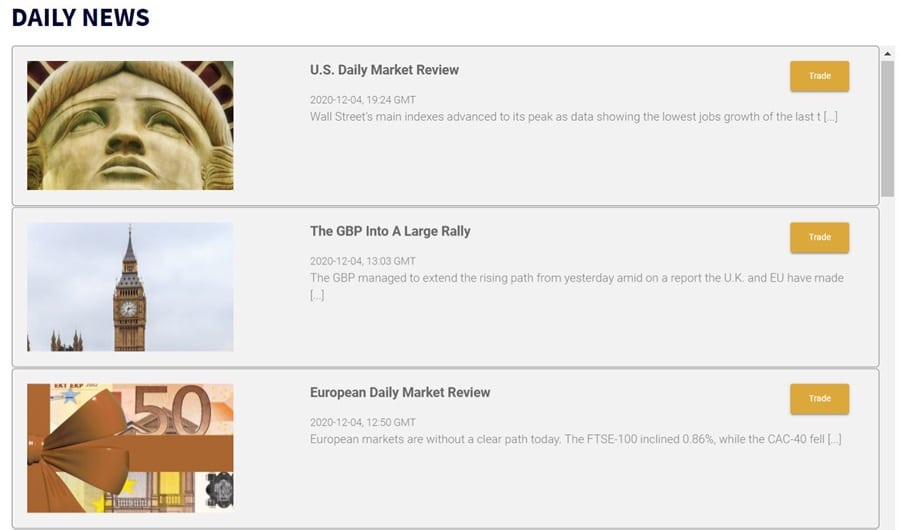The width and height of the screenshot is (900, 530).
Task: Click the 19:24 GMT article timestamp
Action: pos(362,100)
